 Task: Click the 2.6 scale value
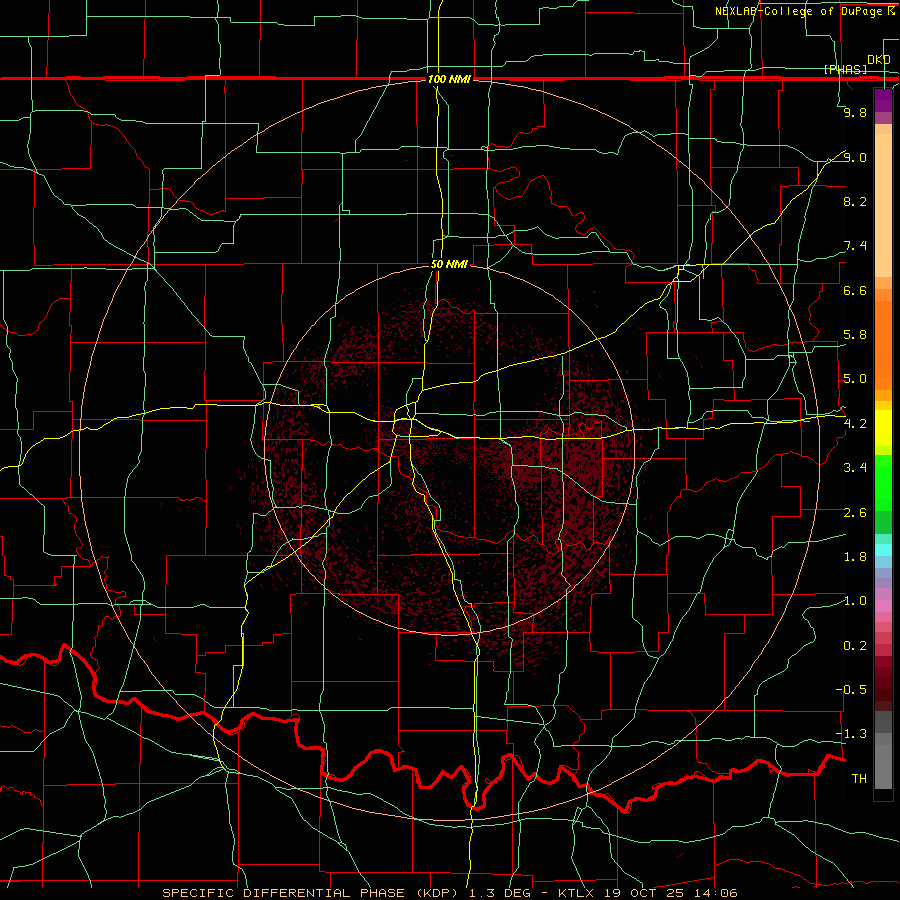click(855, 513)
